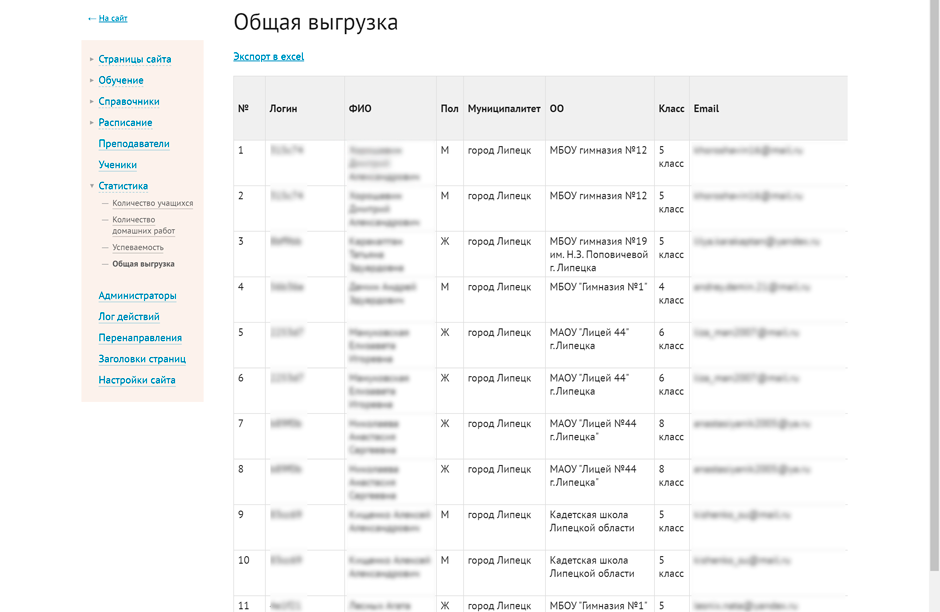Collapse the 'Статистика' section arrow
Viewport: 940px width, 612px height.
pos(92,186)
